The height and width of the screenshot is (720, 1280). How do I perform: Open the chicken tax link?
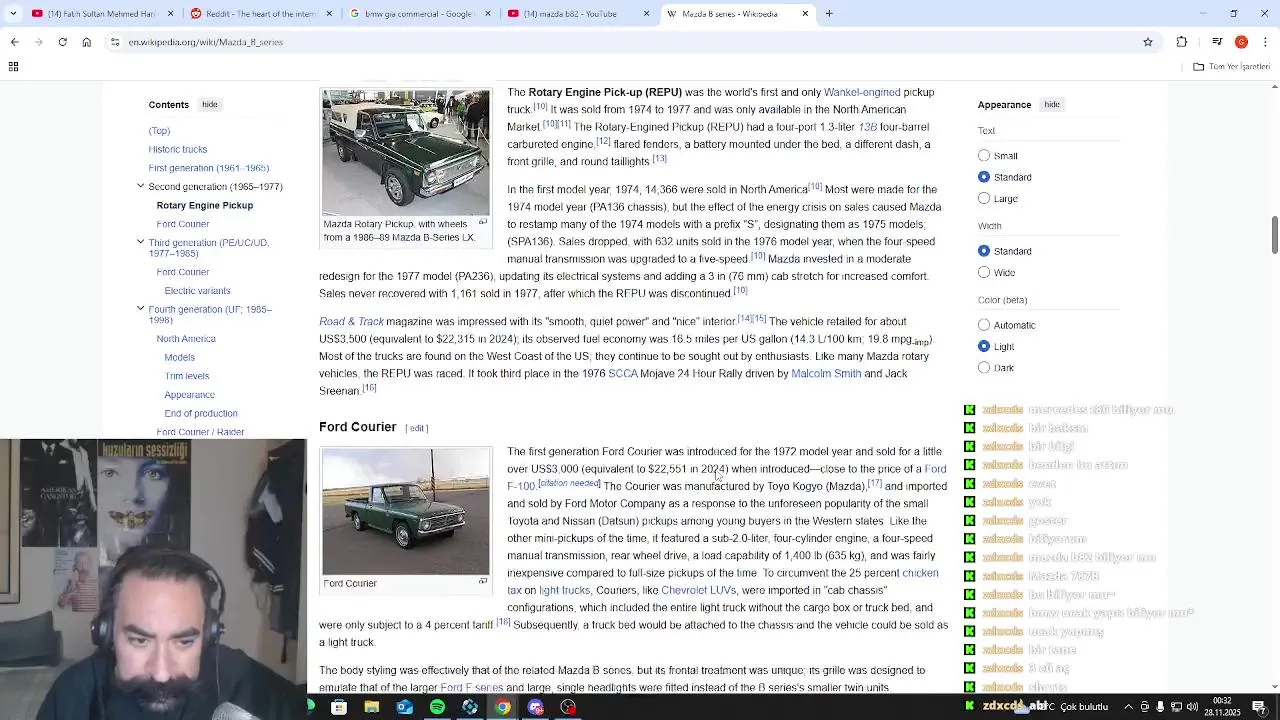coord(920,573)
